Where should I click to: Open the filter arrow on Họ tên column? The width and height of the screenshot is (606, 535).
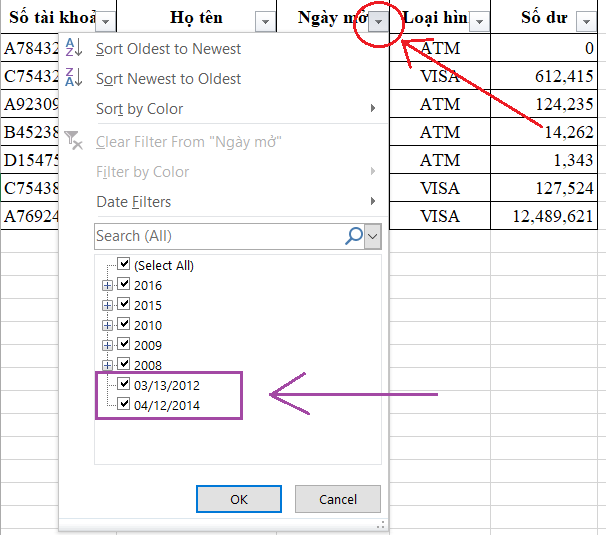(x=264, y=22)
